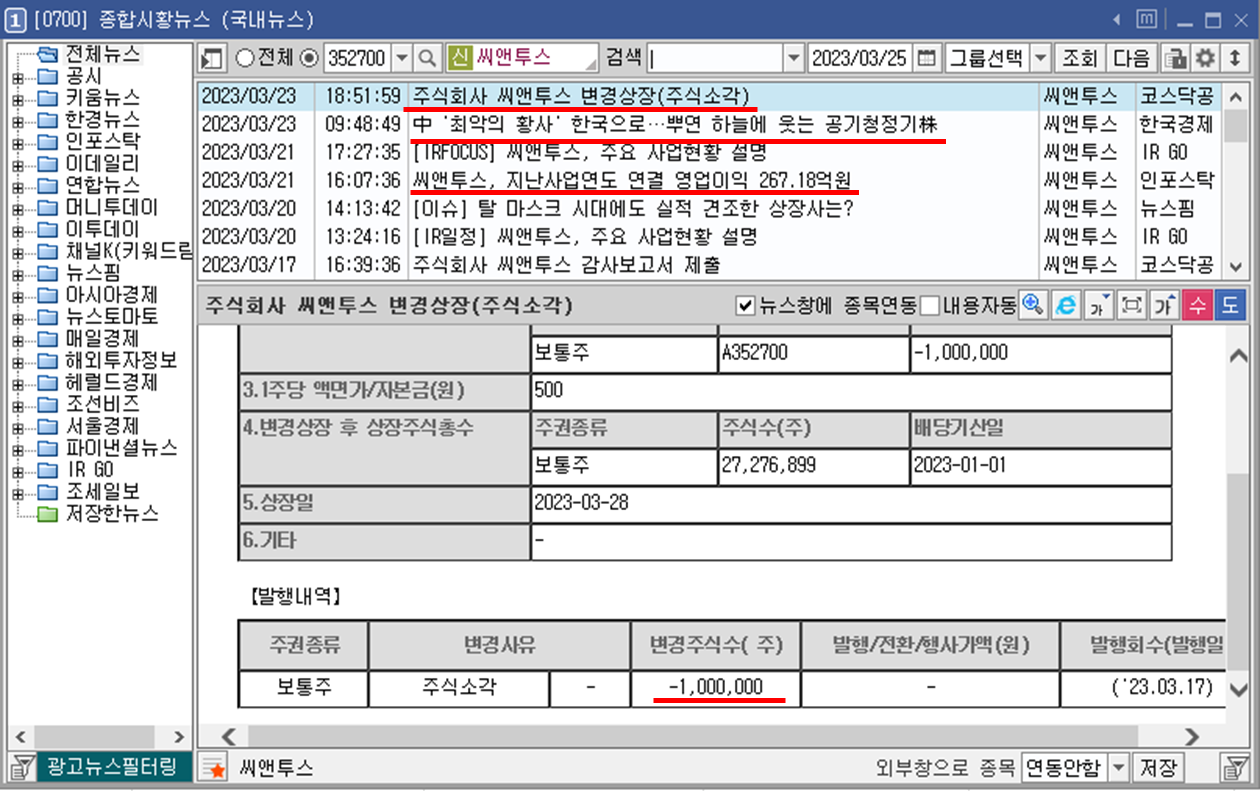Click the lock/print icon in top toolbar
The width and height of the screenshot is (1260, 791).
click(1175, 58)
